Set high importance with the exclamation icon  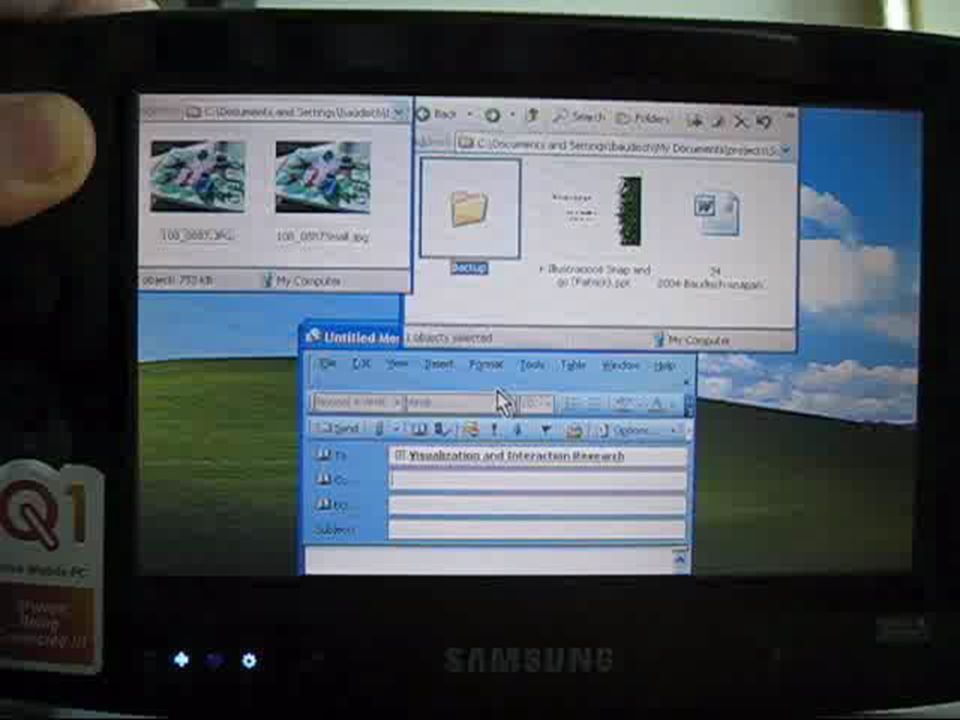495,430
